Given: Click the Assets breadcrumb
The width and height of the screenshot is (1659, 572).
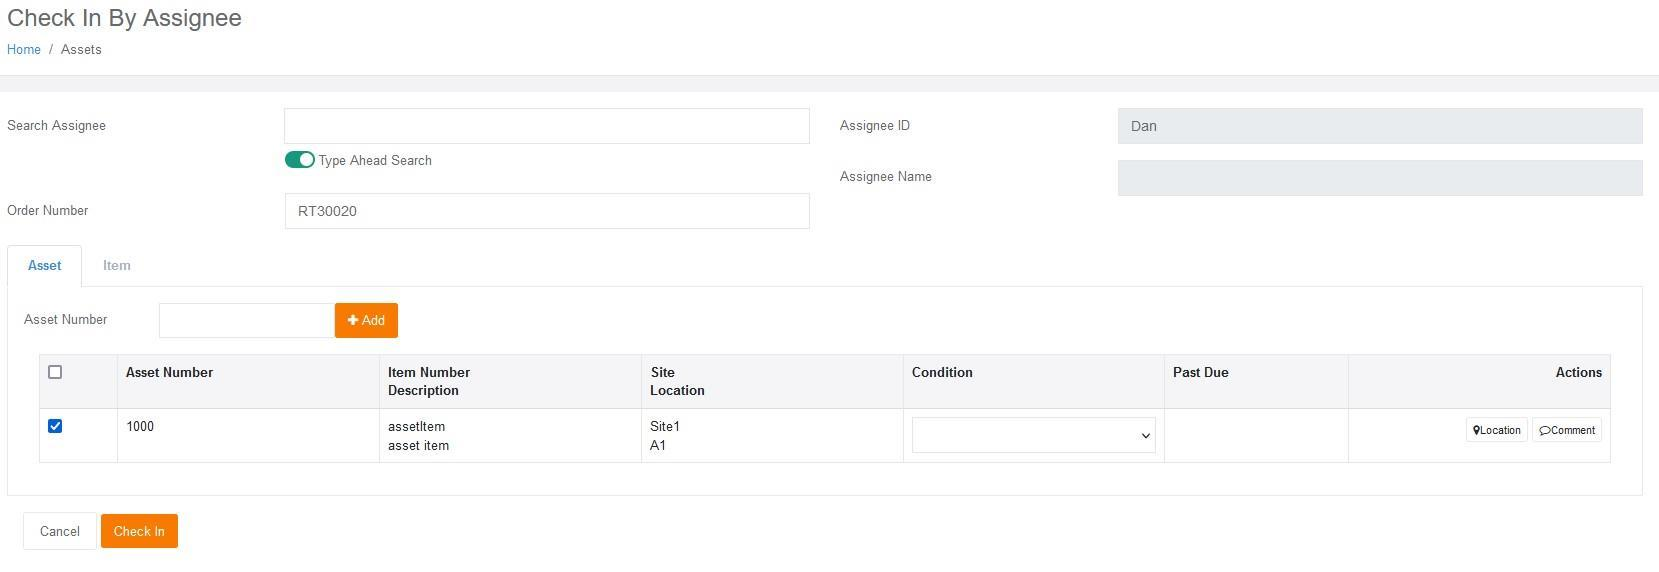Looking at the screenshot, I should click(x=81, y=49).
